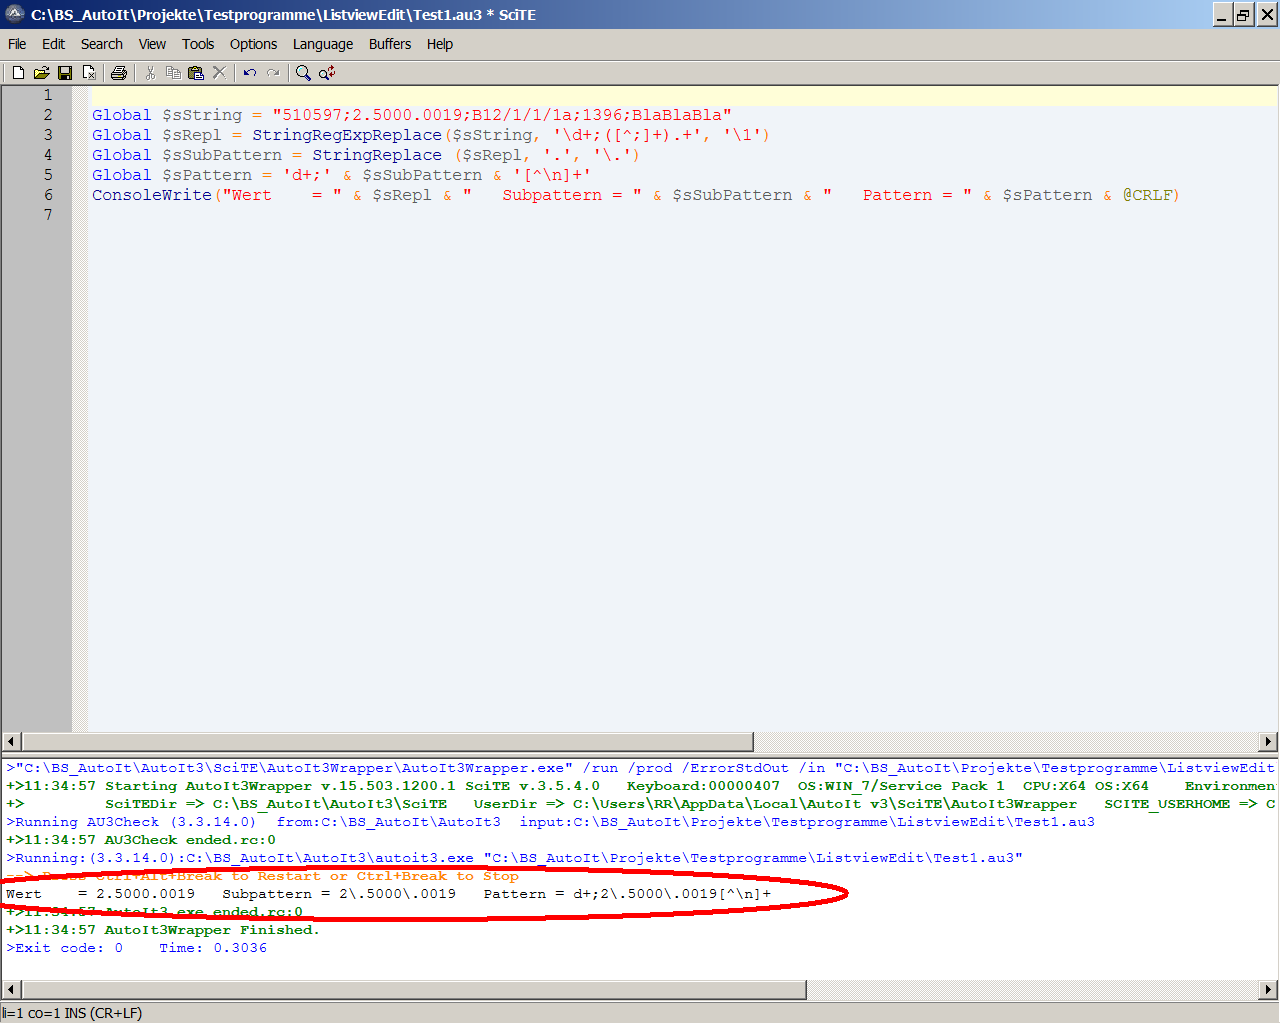
Task: Open the Search menu
Action: click(101, 44)
